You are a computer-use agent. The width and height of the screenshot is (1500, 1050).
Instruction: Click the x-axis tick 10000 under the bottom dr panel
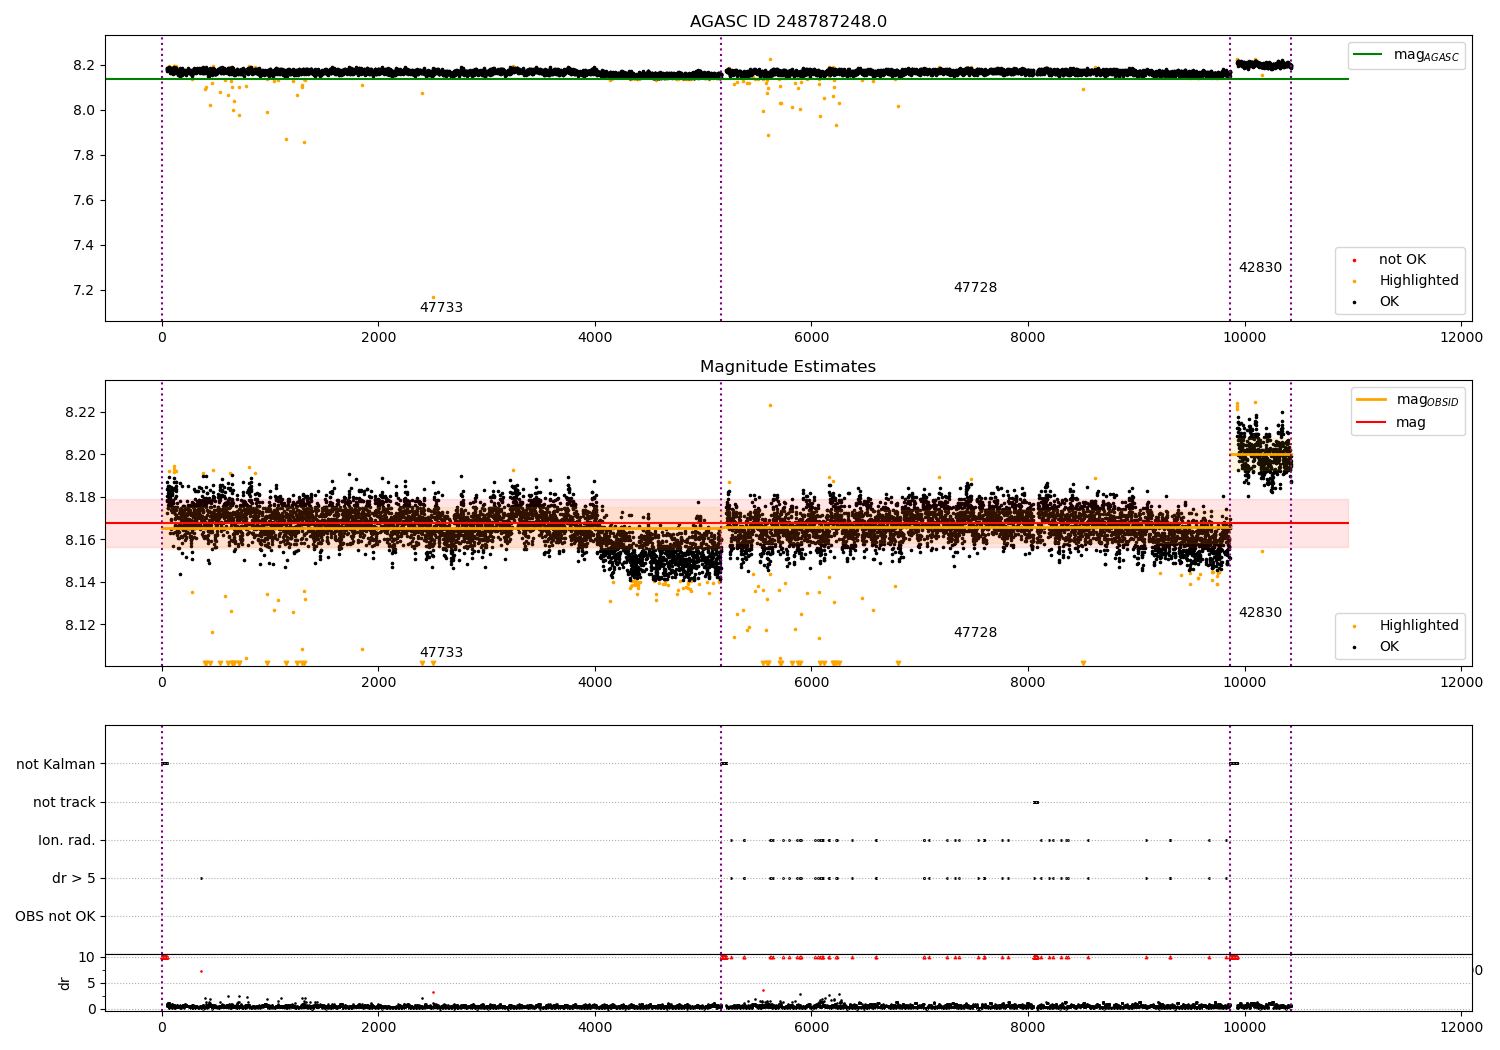tap(1244, 1027)
